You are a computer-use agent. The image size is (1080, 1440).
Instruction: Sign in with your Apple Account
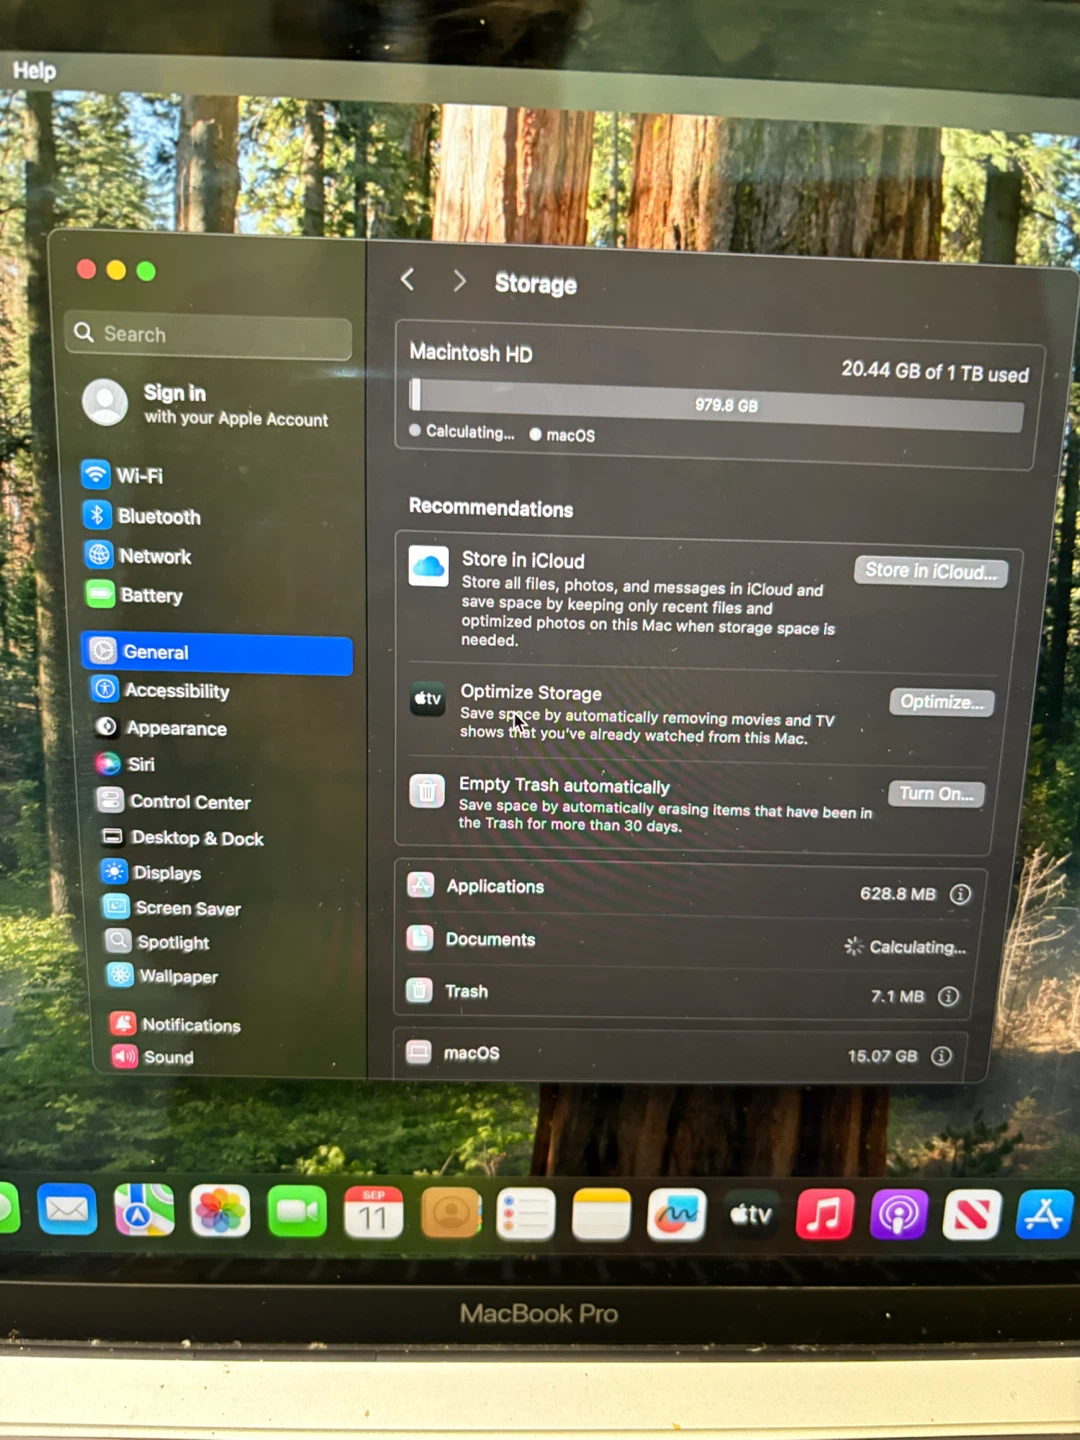[207, 403]
